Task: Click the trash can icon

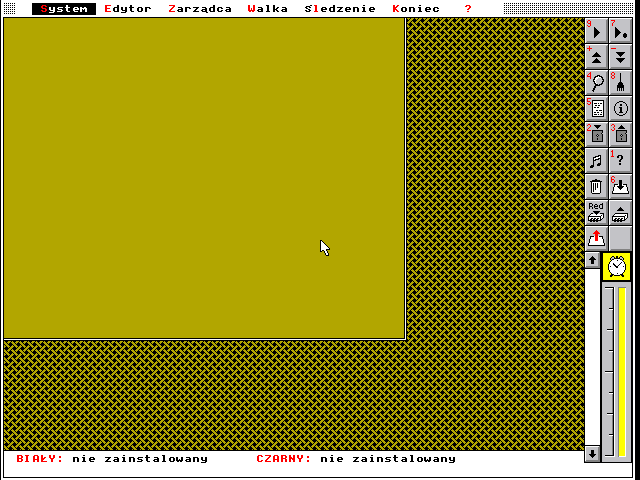Action: coord(596,186)
